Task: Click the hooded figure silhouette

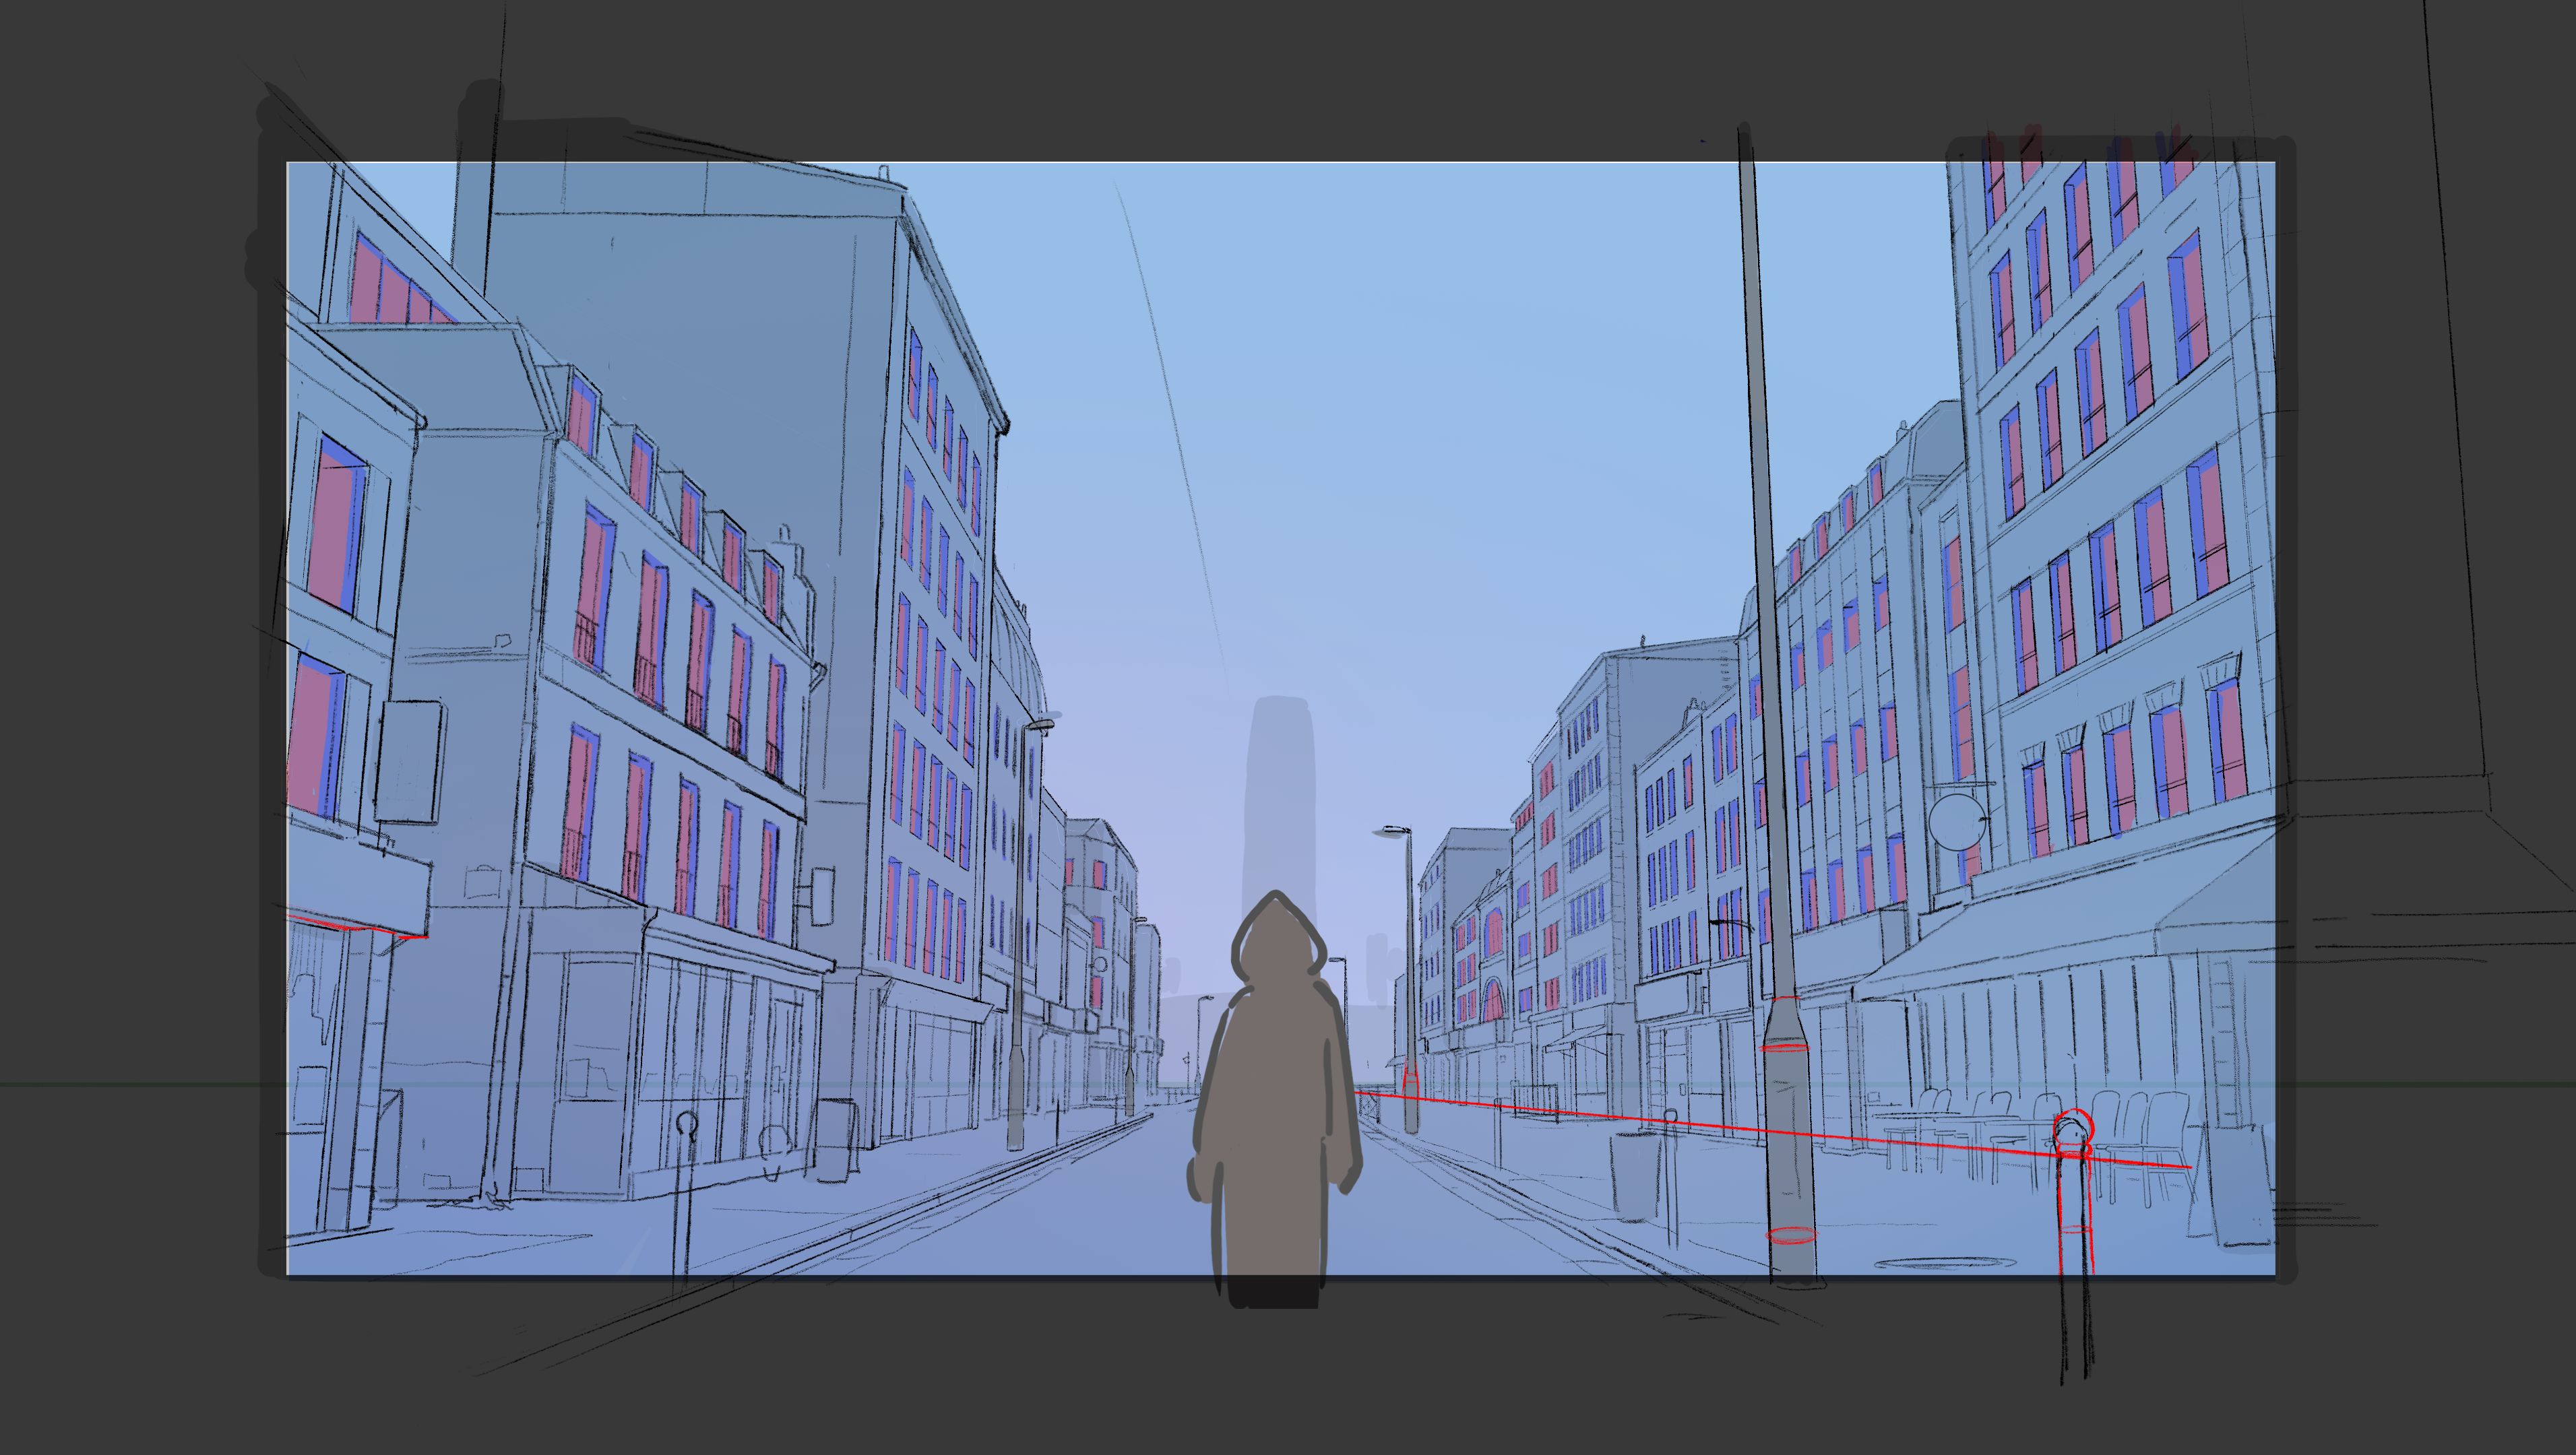Action: coord(1274,1080)
